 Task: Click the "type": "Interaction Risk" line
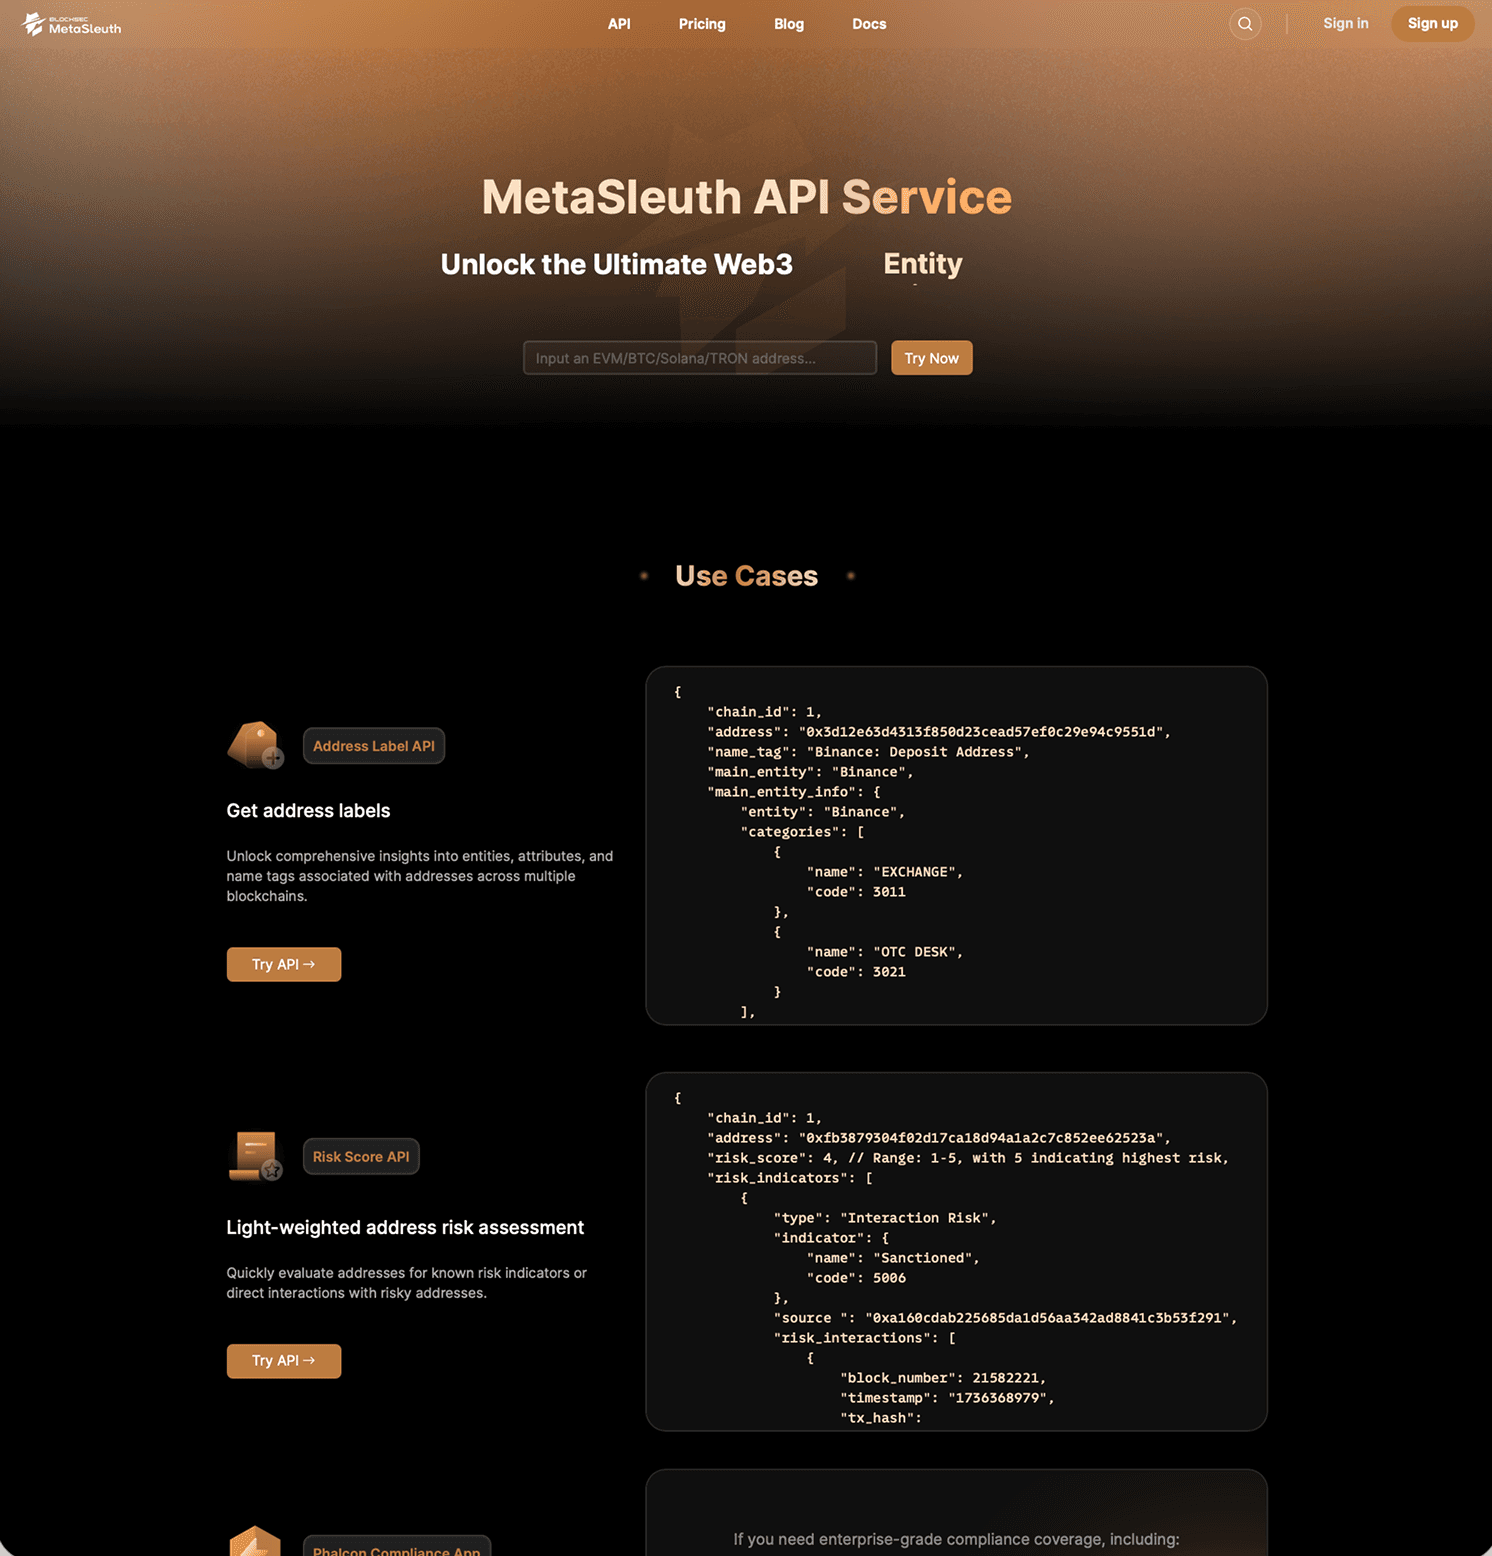point(885,1218)
